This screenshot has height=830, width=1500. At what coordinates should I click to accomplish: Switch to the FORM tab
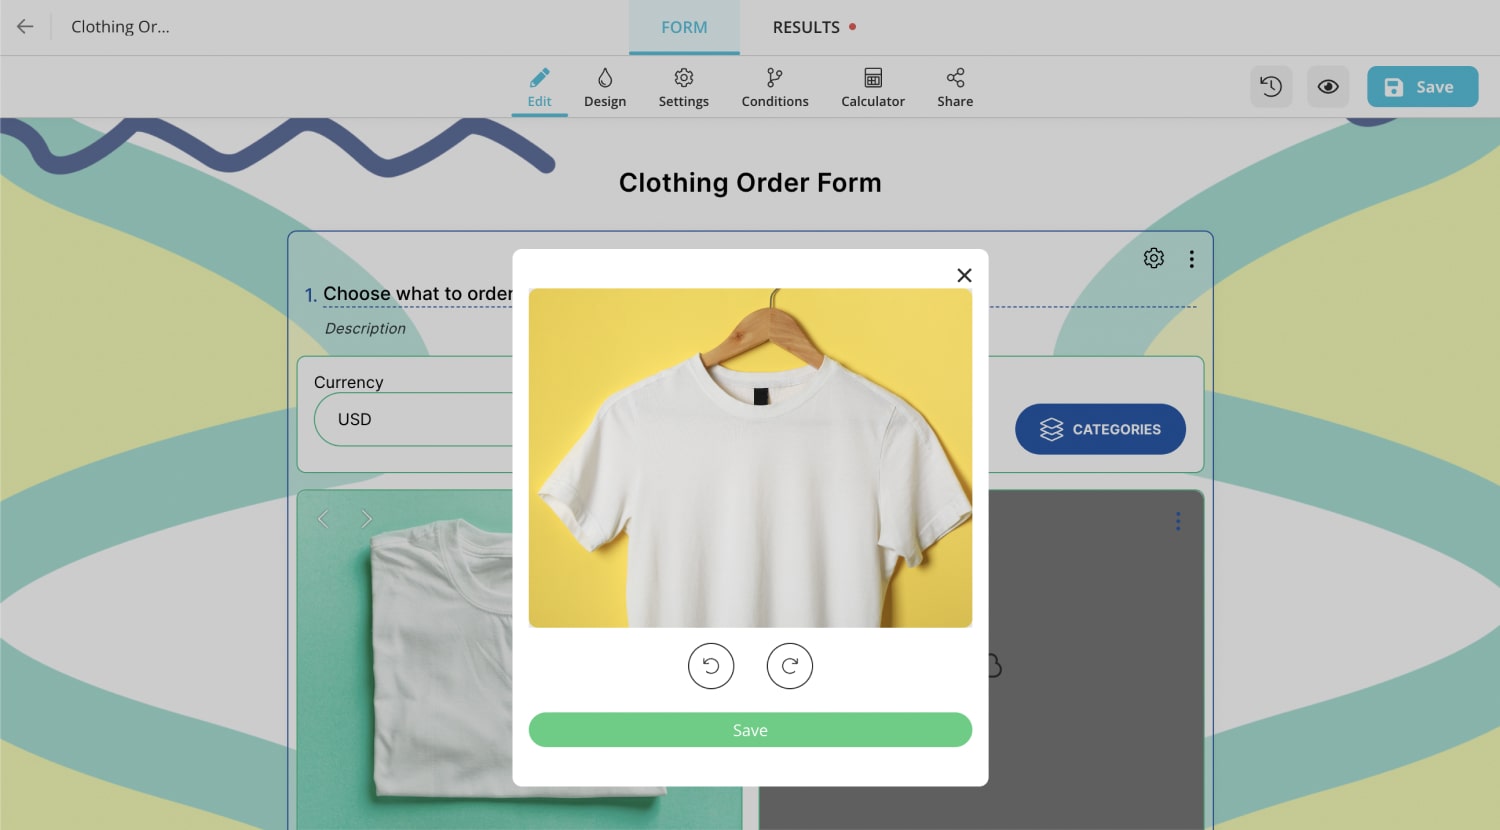coord(684,27)
